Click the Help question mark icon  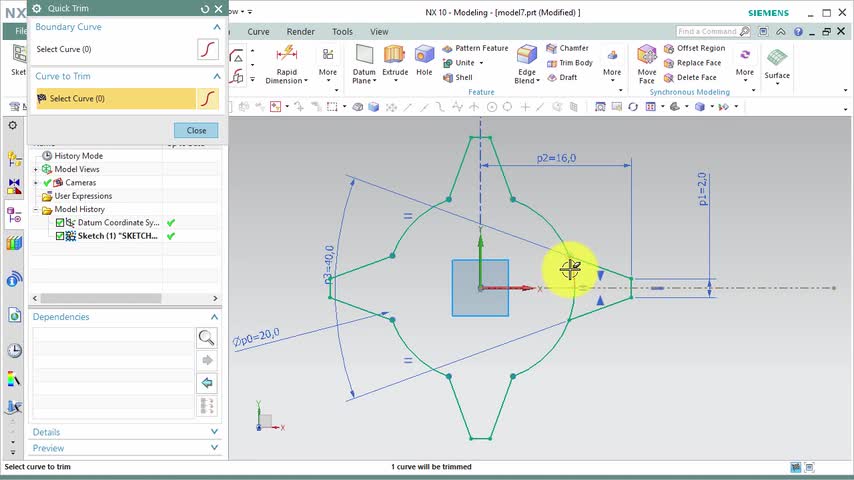[x=798, y=32]
